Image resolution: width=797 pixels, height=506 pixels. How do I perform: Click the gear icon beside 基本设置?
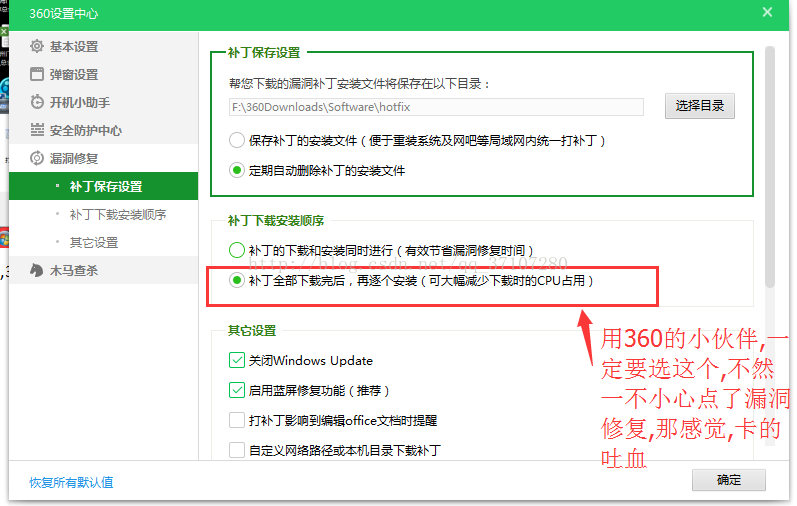[x=37, y=46]
